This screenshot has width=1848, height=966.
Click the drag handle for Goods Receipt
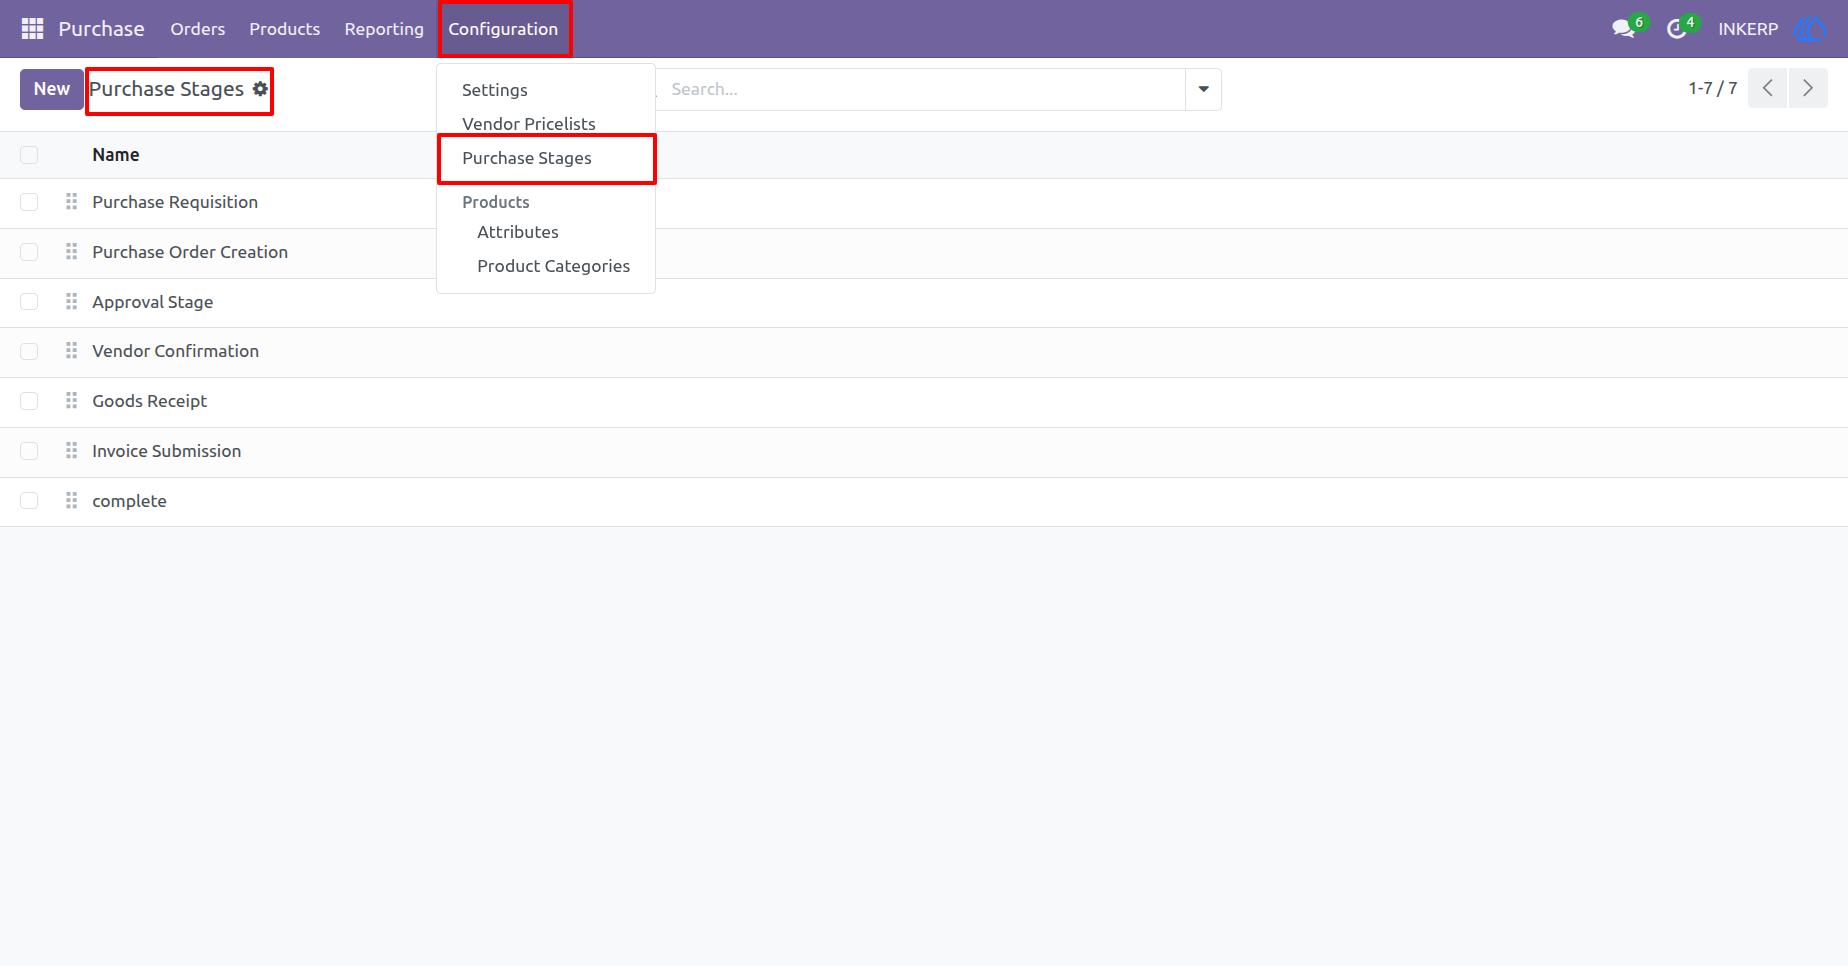pyautogui.click(x=71, y=401)
